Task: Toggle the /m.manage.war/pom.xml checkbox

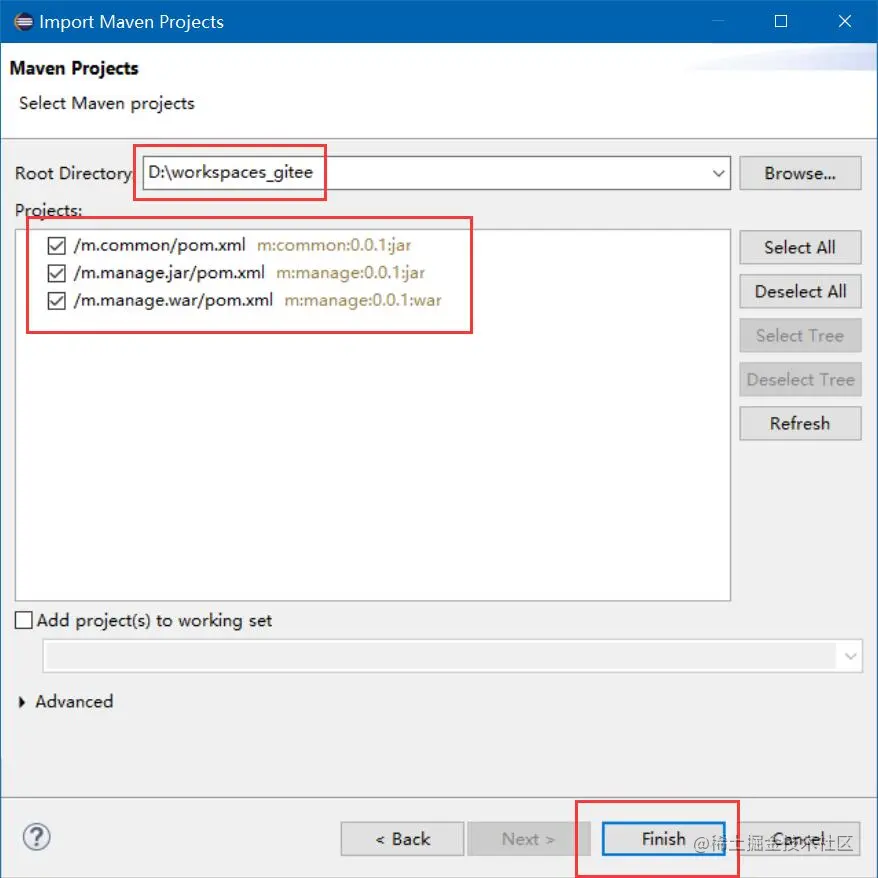Action: point(57,301)
